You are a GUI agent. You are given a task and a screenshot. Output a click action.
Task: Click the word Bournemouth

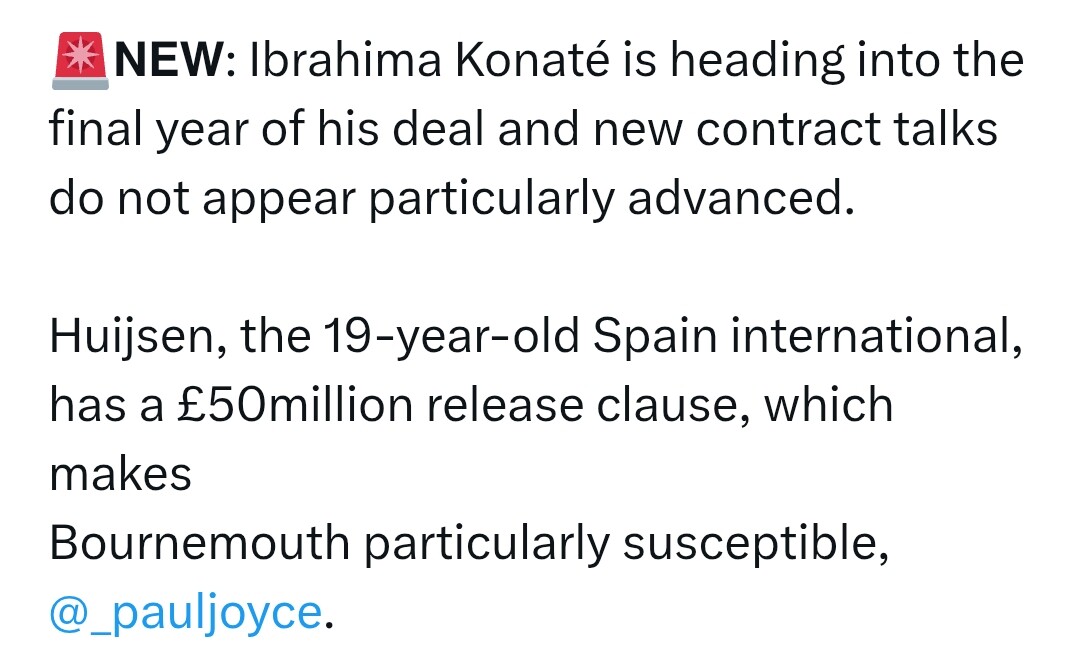tap(200, 543)
